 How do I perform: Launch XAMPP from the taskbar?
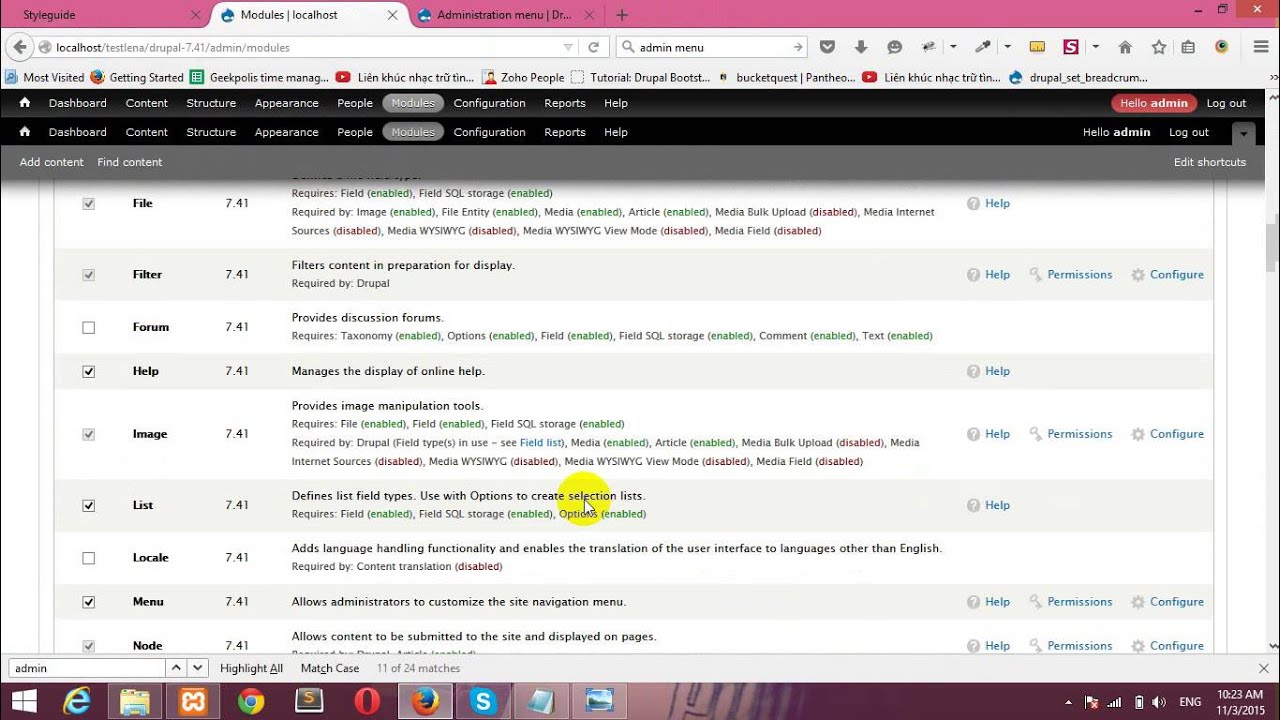[x=193, y=701]
